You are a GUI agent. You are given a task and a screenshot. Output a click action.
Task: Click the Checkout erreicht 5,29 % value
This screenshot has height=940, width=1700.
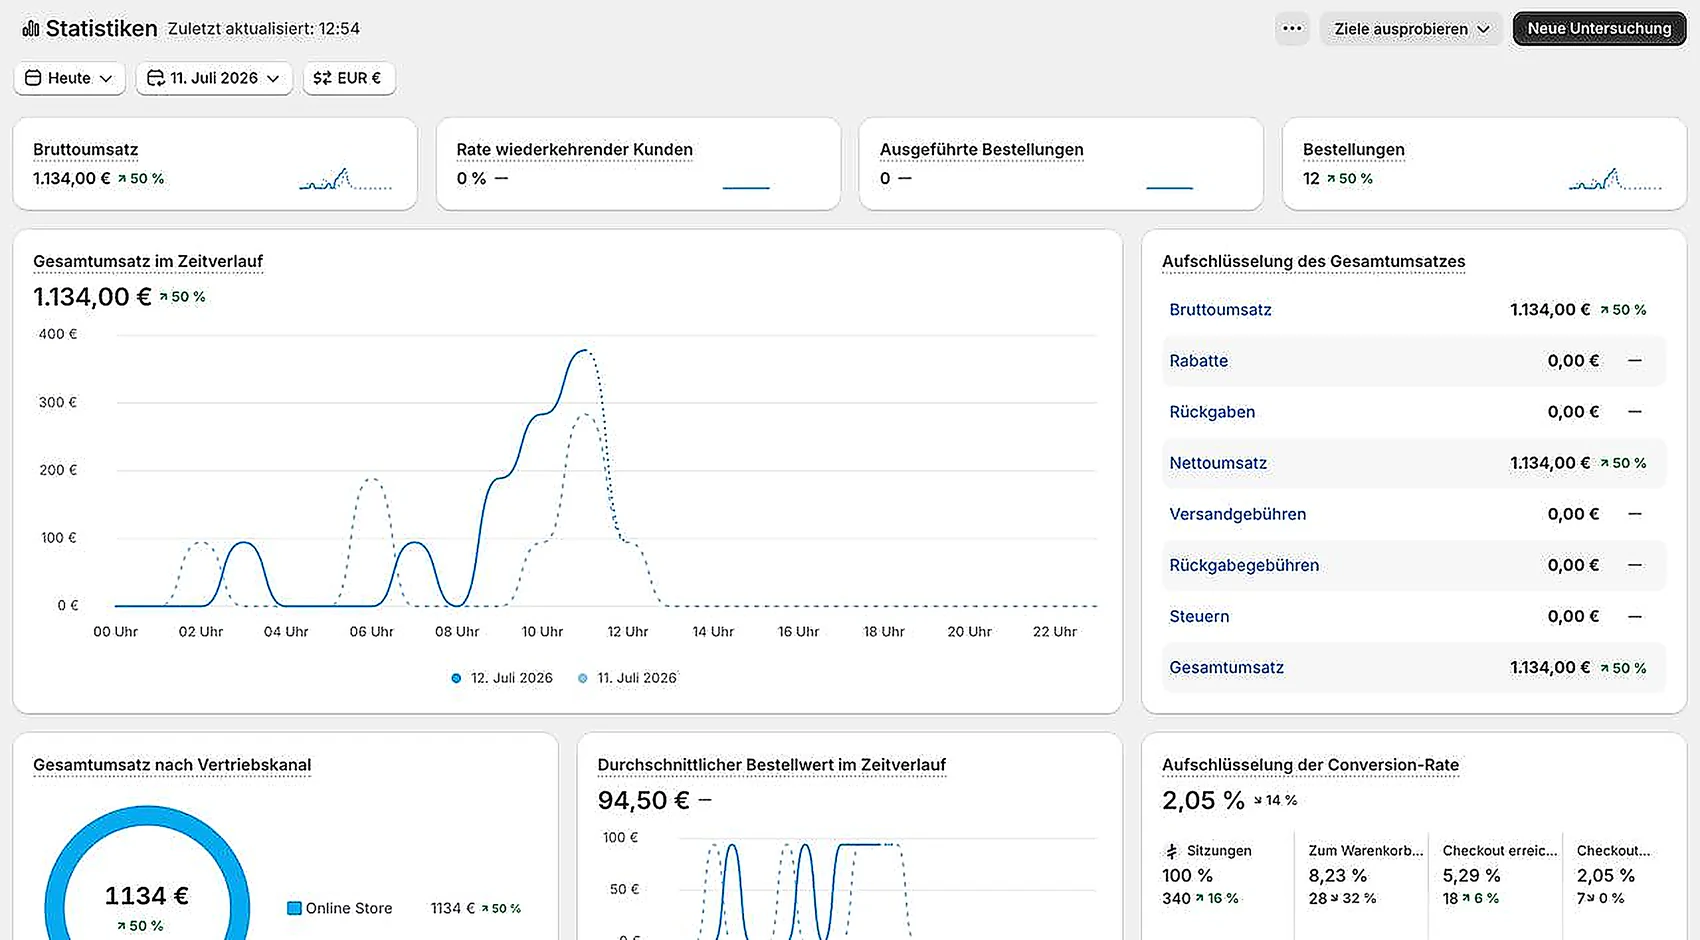(x=1471, y=875)
